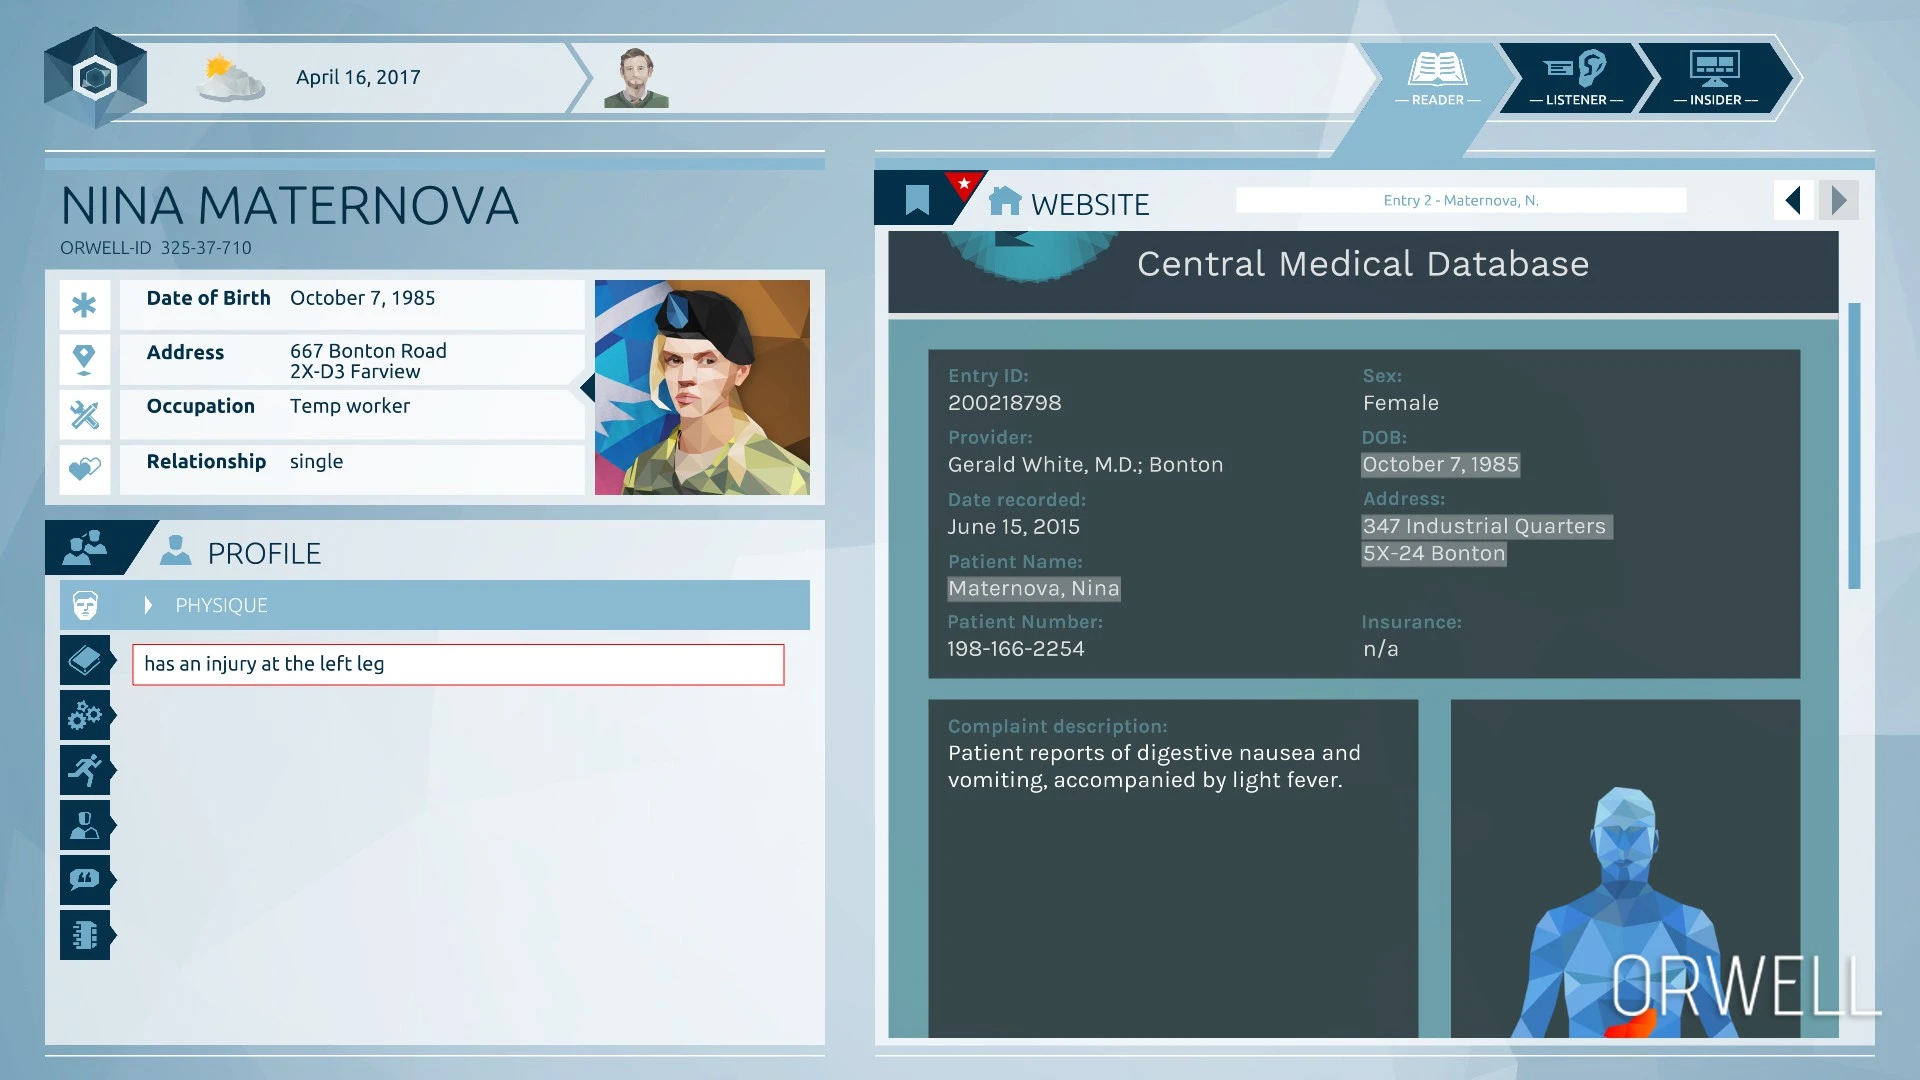Screen dimensions: 1920x1080
Task: Click the highlighted Maternova, Nina patient name
Action: 1033,589
